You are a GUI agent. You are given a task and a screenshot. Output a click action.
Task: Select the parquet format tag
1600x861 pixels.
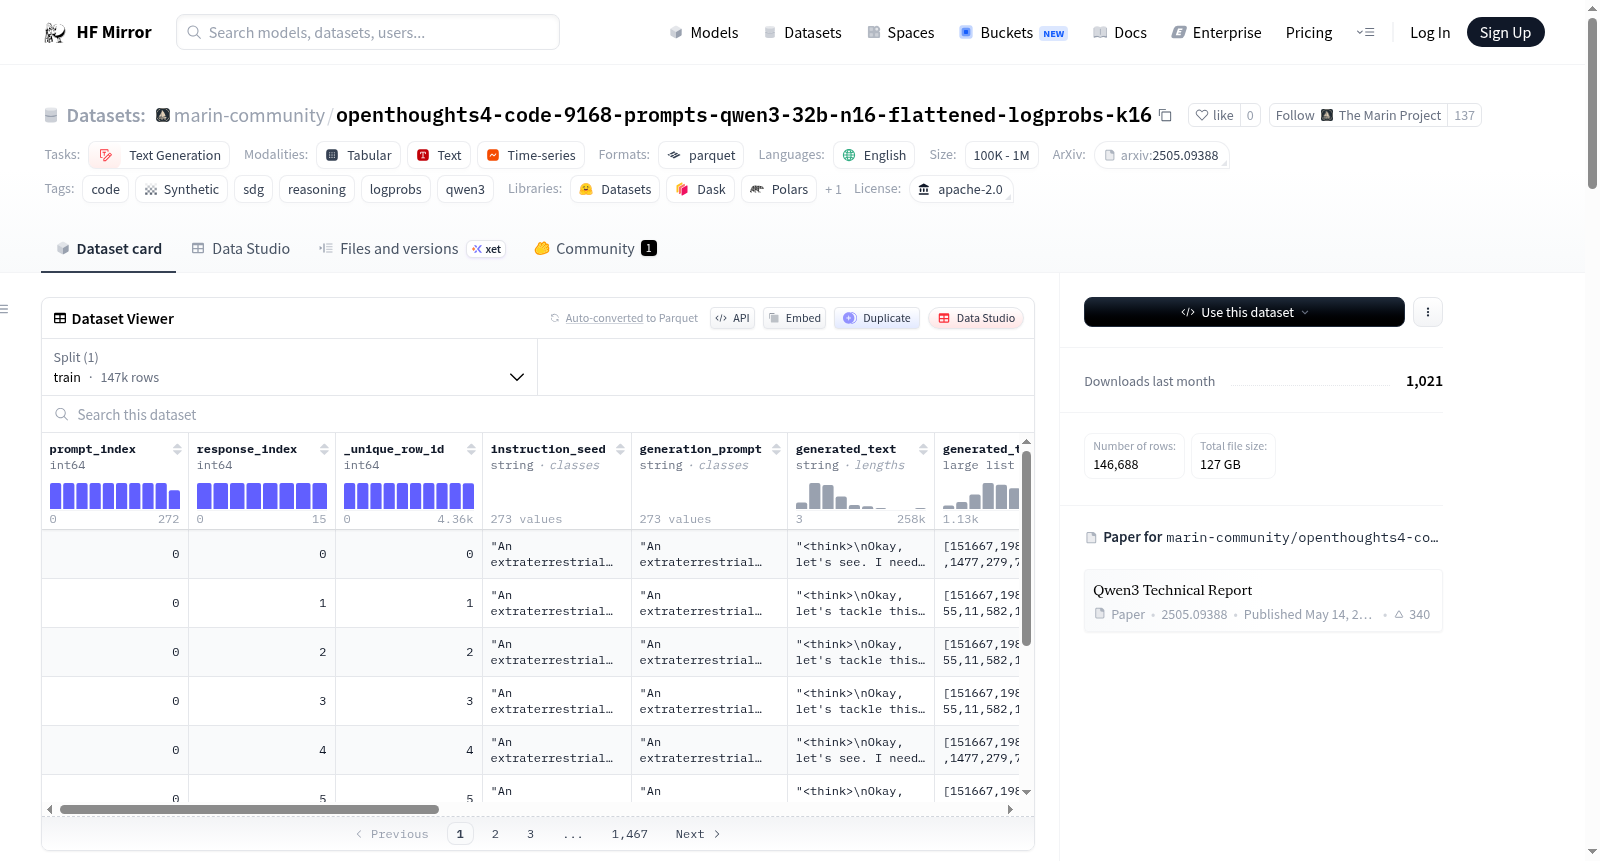[701, 155]
